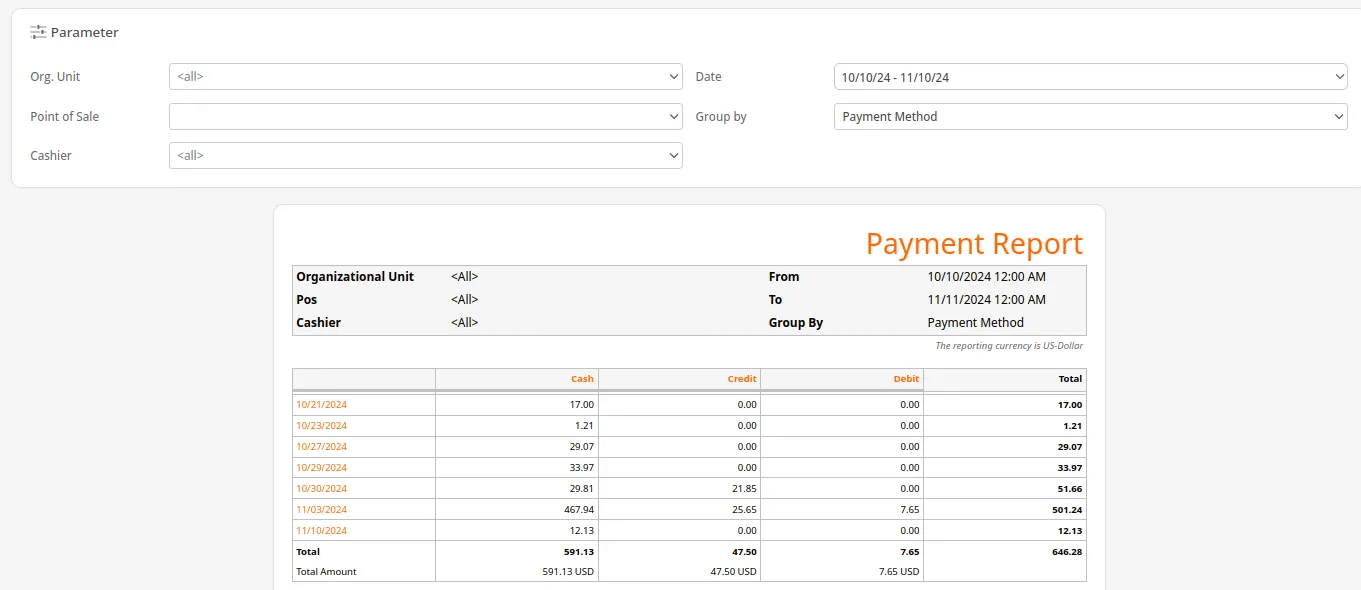Viewport: 1361px width, 590px height.
Task: Click the Total Amount row label
Action: point(326,572)
